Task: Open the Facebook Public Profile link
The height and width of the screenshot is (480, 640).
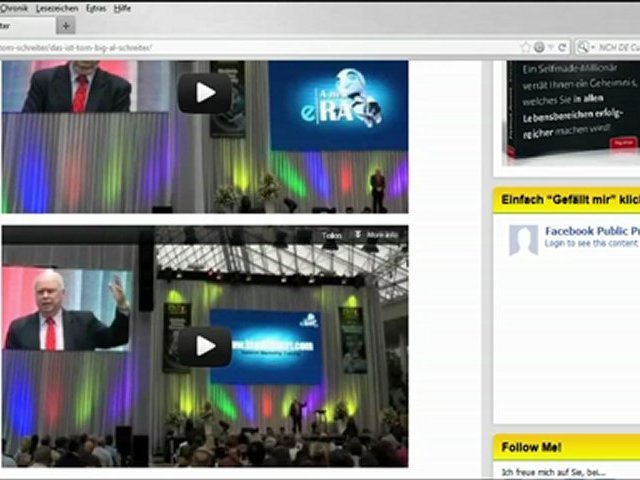Action: [x=590, y=231]
